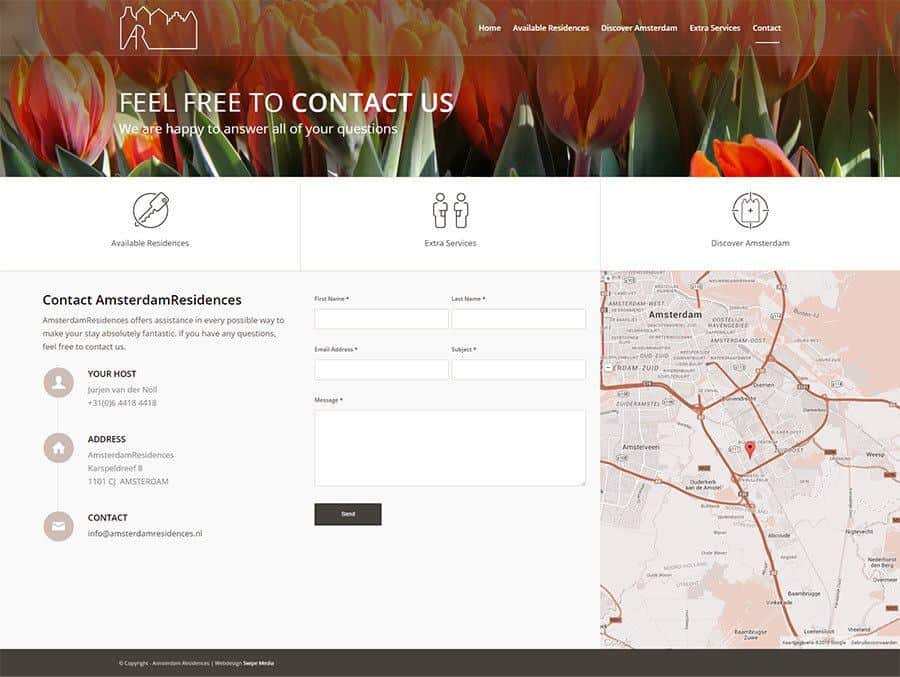Submit the form with Send button
900x677 pixels.
348,514
